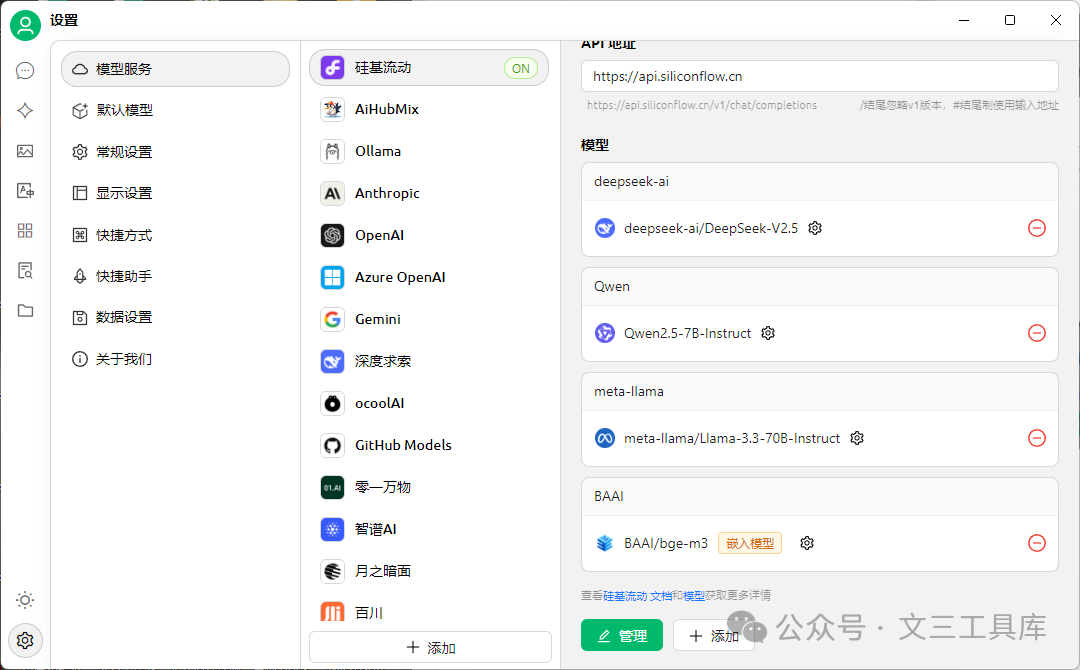Open settings for DeepSeek-V2.5 model

pyautogui.click(x=815, y=228)
